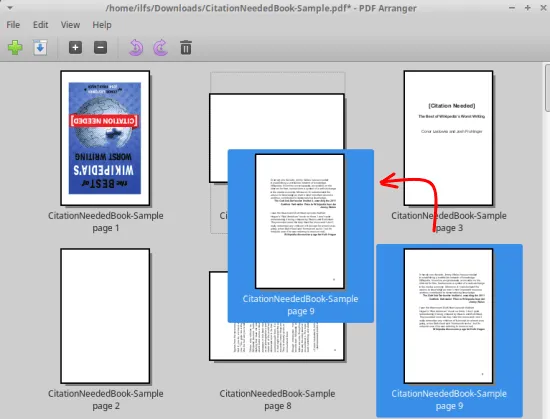Viewport: 550px width, 419px height.
Task: Maximize the PDF Arranger window
Action: [x=528, y=8]
